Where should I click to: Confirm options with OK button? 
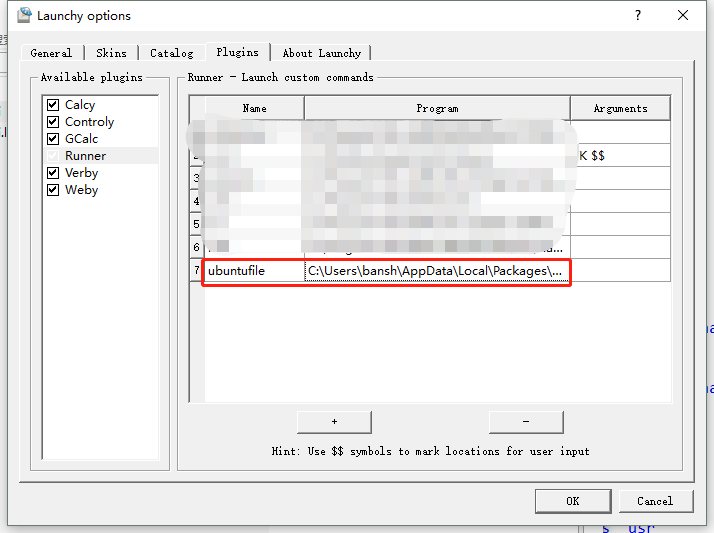pos(573,501)
